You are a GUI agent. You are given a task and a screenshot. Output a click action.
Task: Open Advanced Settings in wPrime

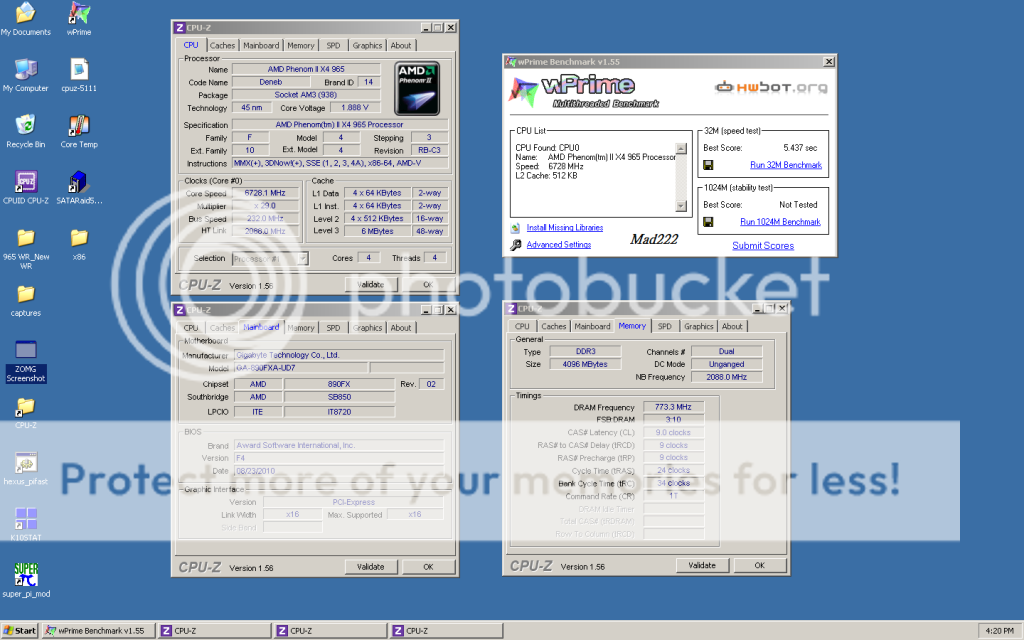pos(558,245)
